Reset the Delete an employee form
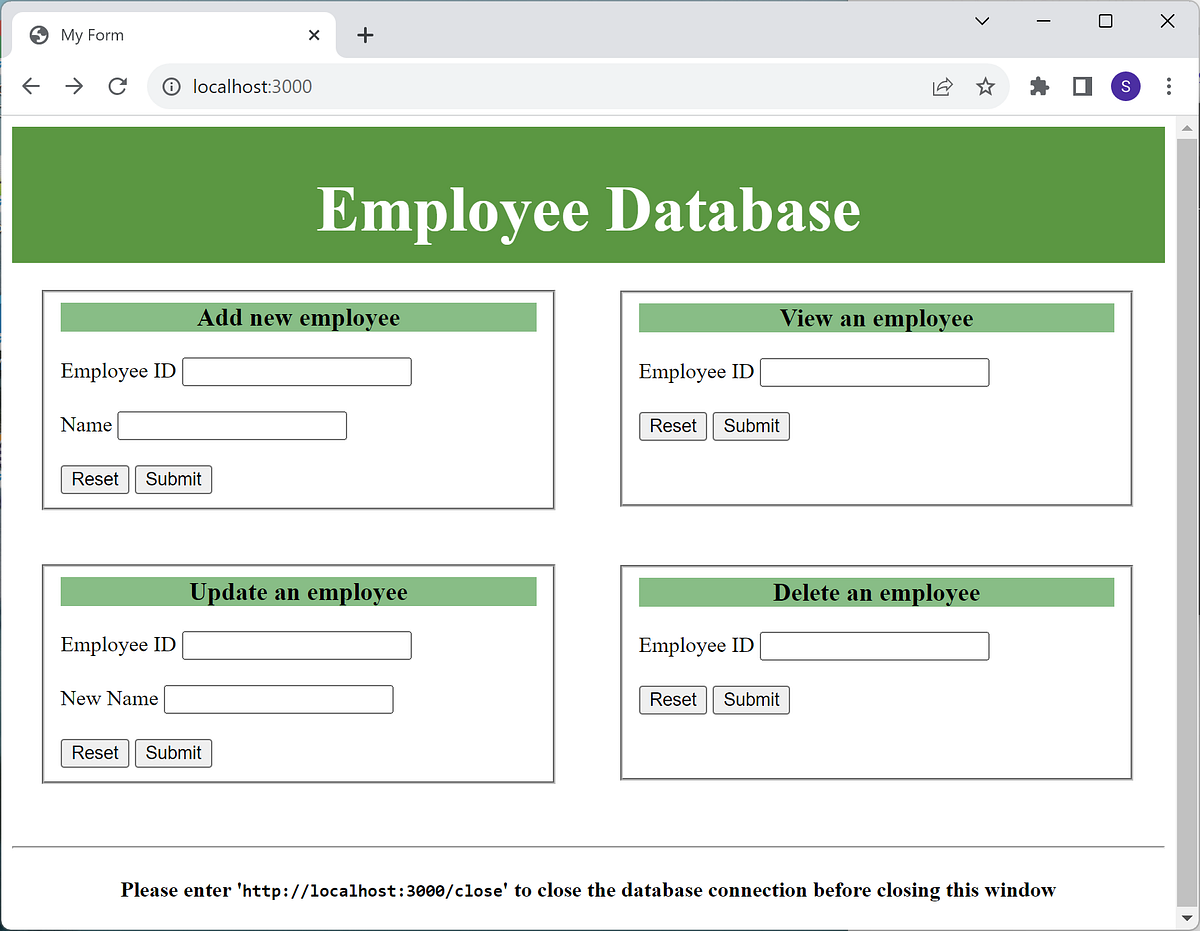Screen dimensions: 1200x931 [672, 699]
